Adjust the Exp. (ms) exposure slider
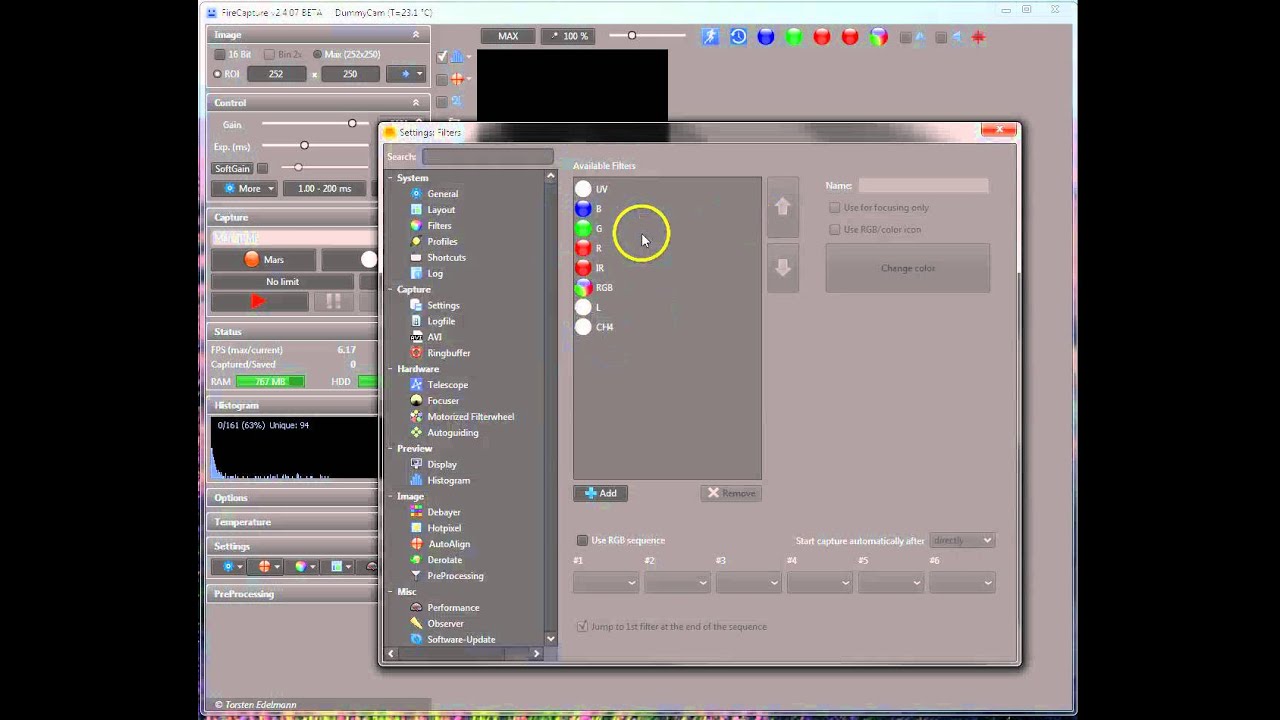Viewport: 1280px width, 720px height. tap(316, 146)
